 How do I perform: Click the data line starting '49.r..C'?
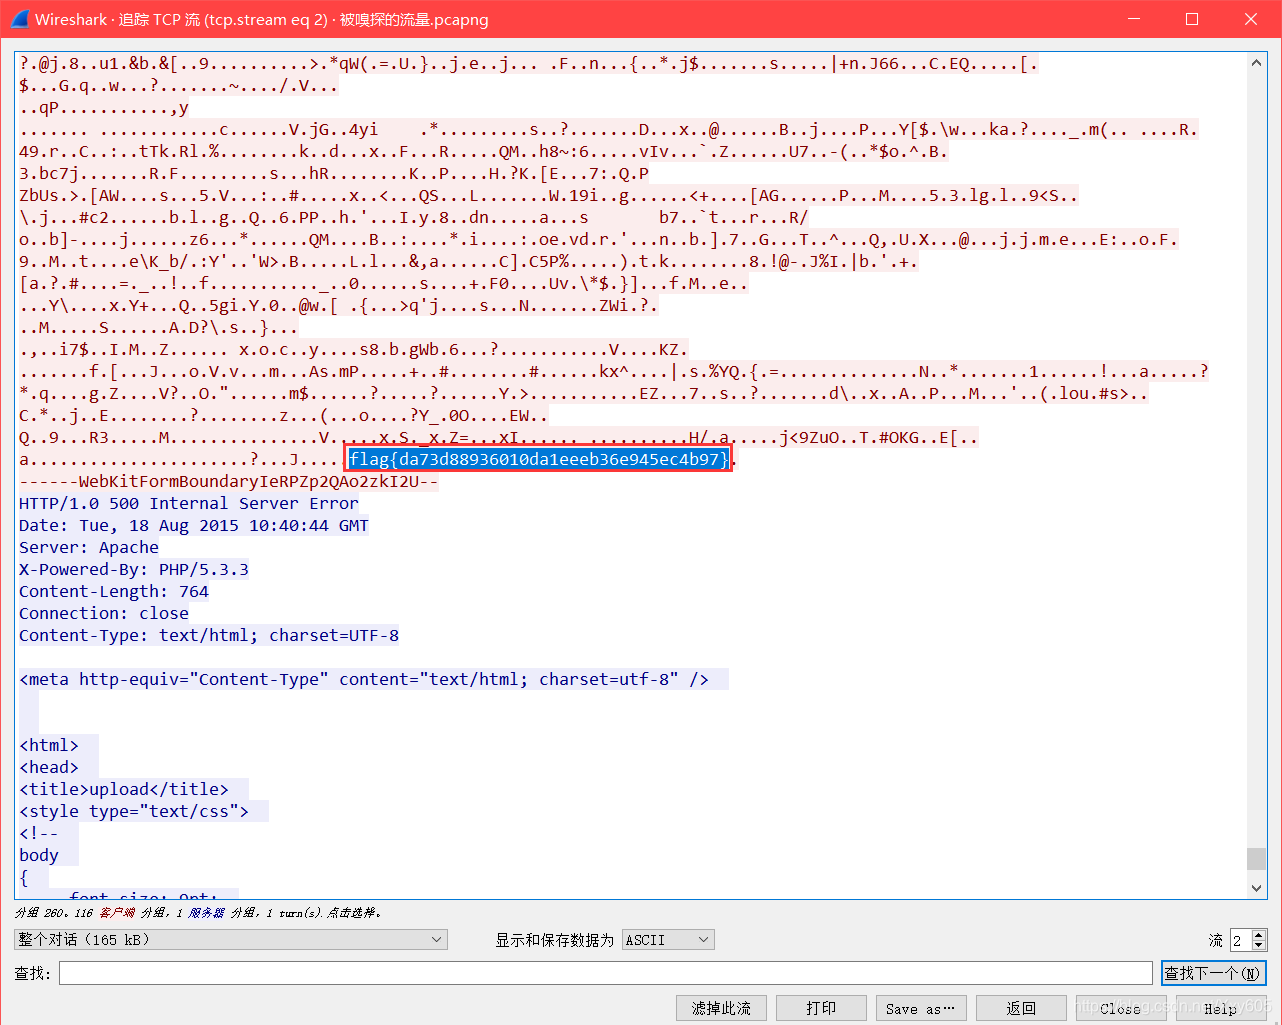[484, 151]
